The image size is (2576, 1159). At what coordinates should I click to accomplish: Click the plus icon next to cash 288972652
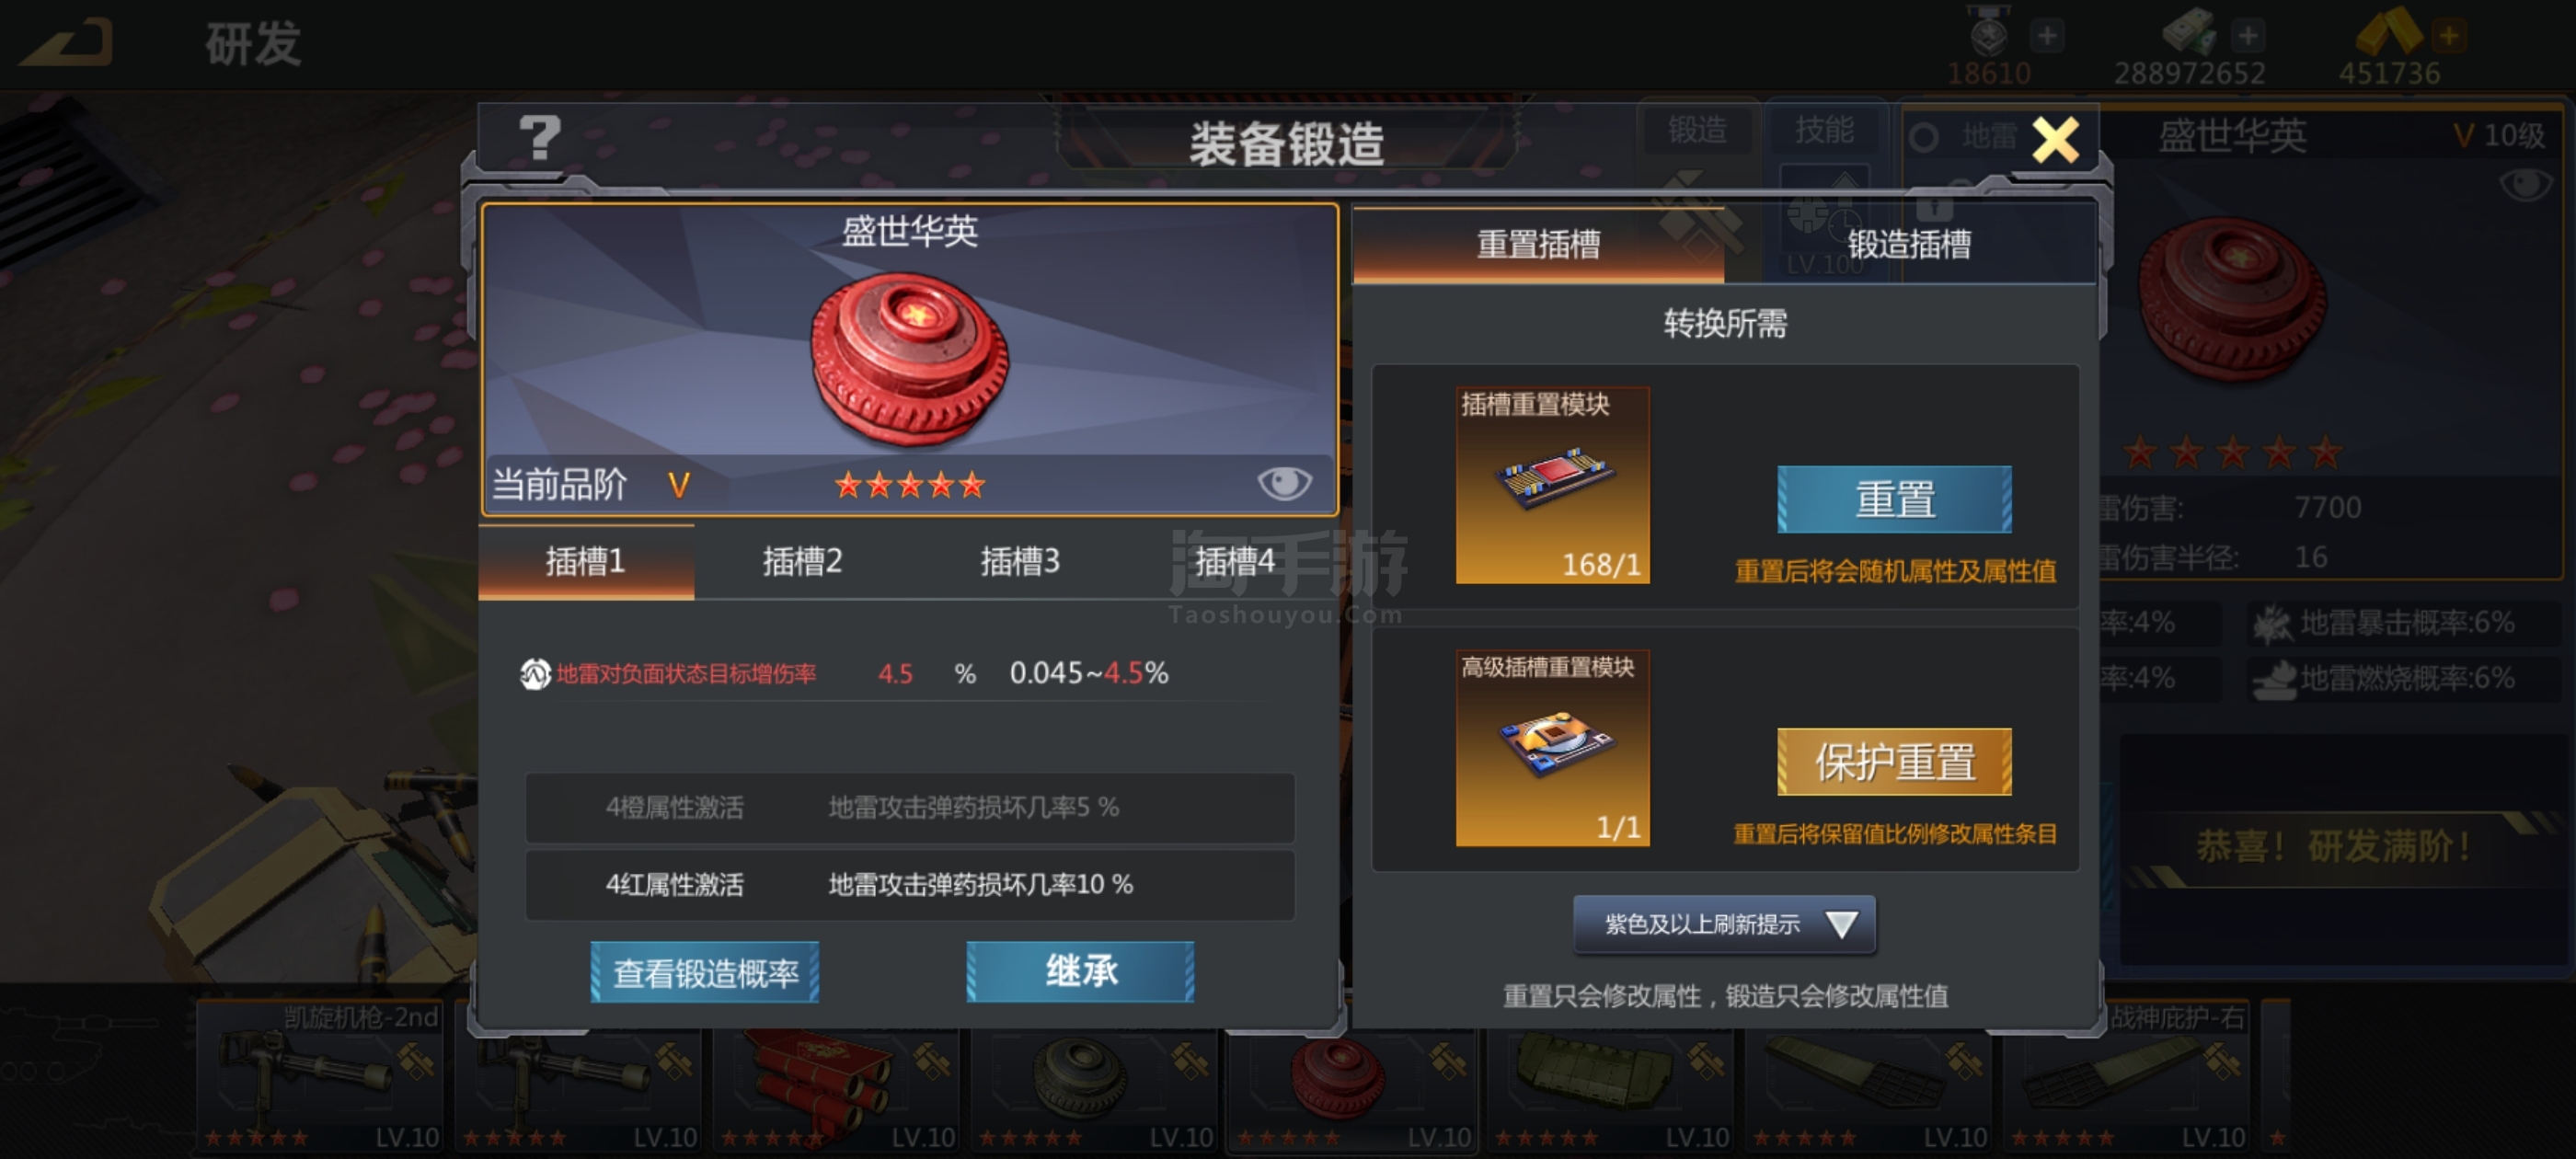(2247, 37)
